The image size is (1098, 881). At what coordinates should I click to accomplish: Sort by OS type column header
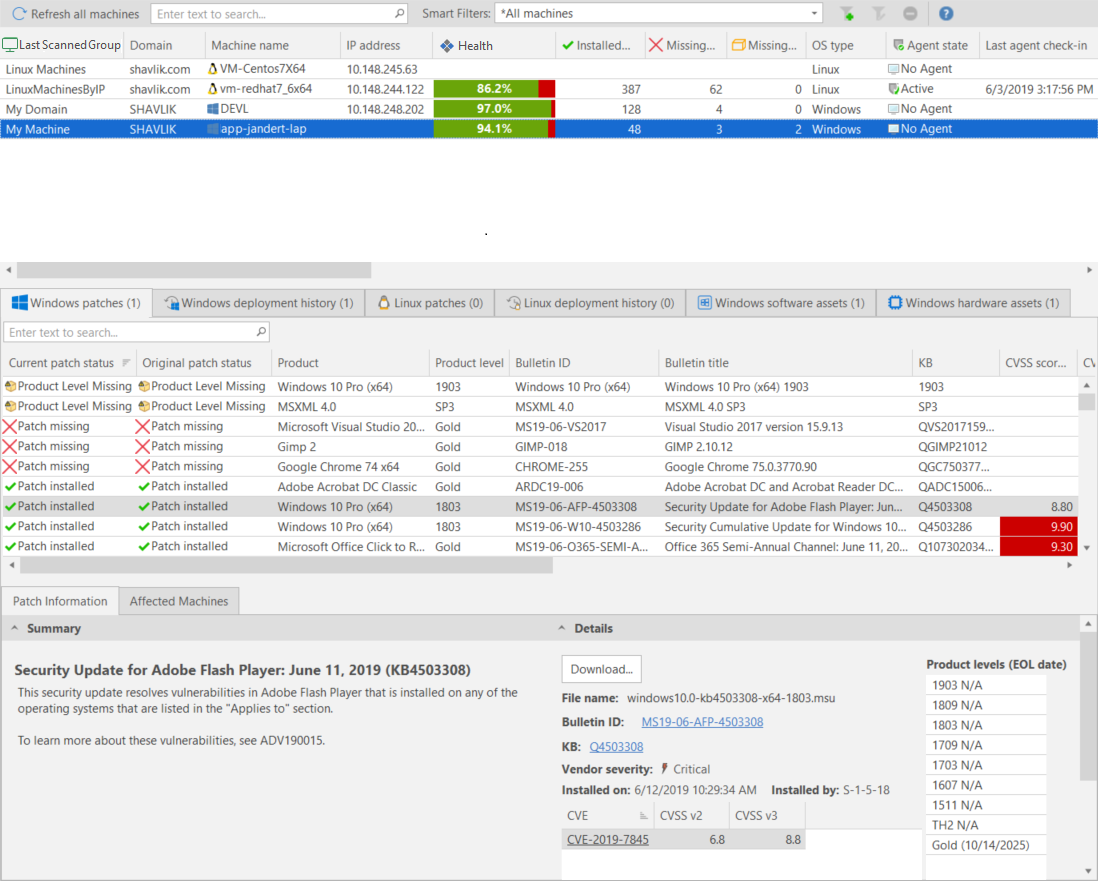click(845, 46)
